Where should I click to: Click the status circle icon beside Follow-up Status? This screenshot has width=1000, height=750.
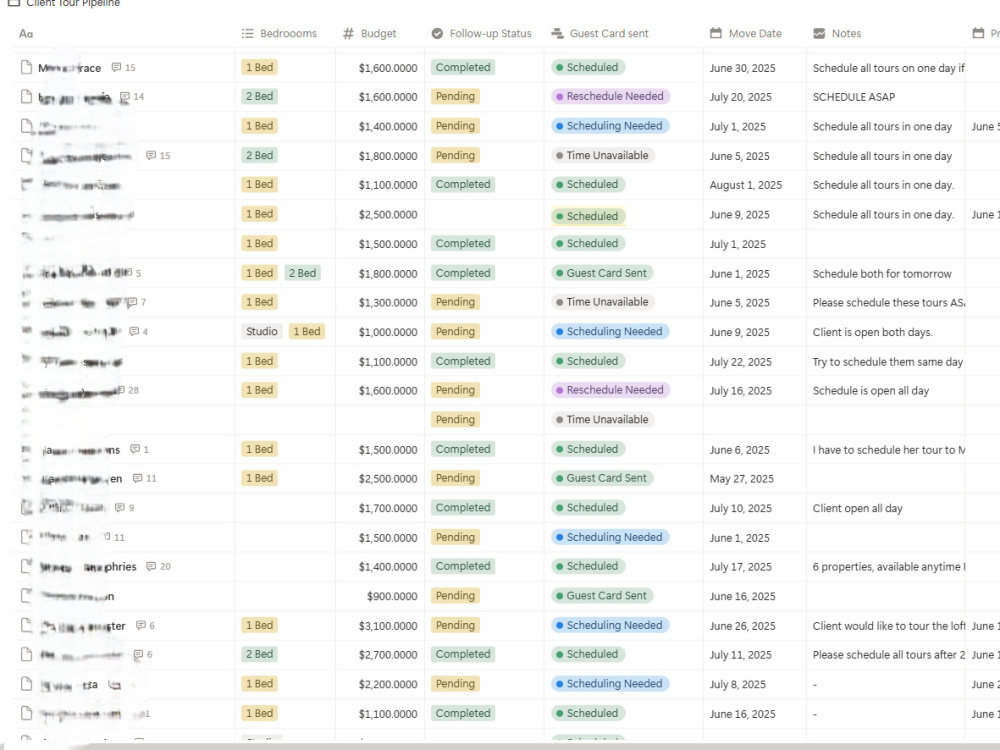pyautogui.click(x=437, y=33)
